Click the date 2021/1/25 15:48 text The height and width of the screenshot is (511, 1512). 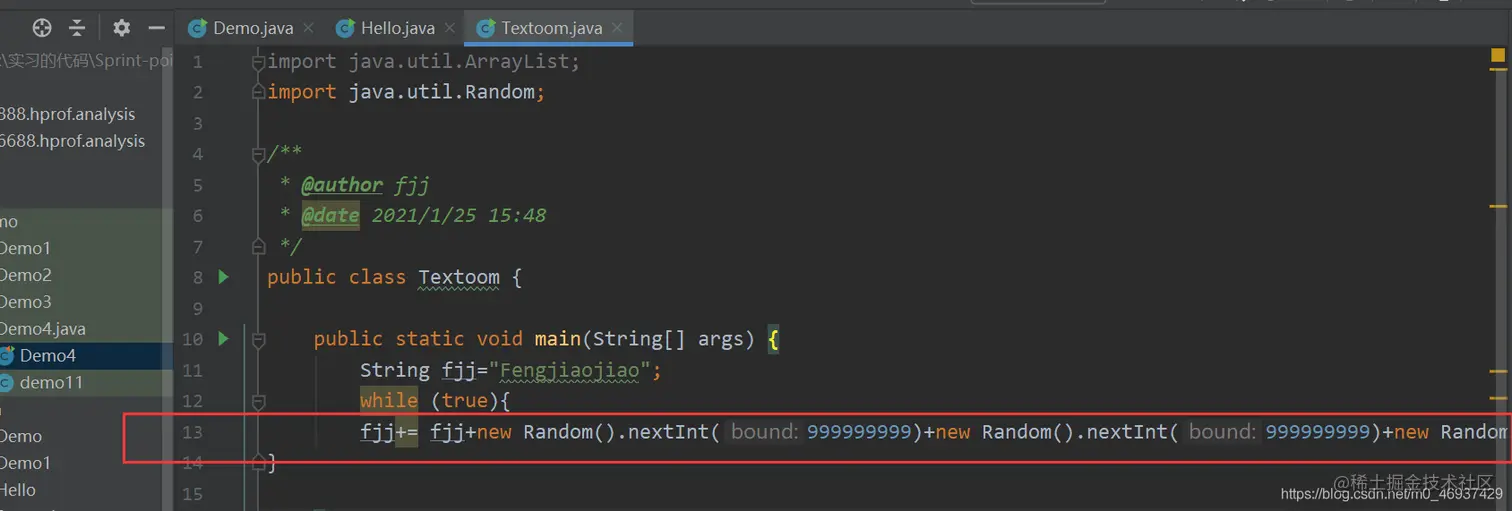coord(459,216)
